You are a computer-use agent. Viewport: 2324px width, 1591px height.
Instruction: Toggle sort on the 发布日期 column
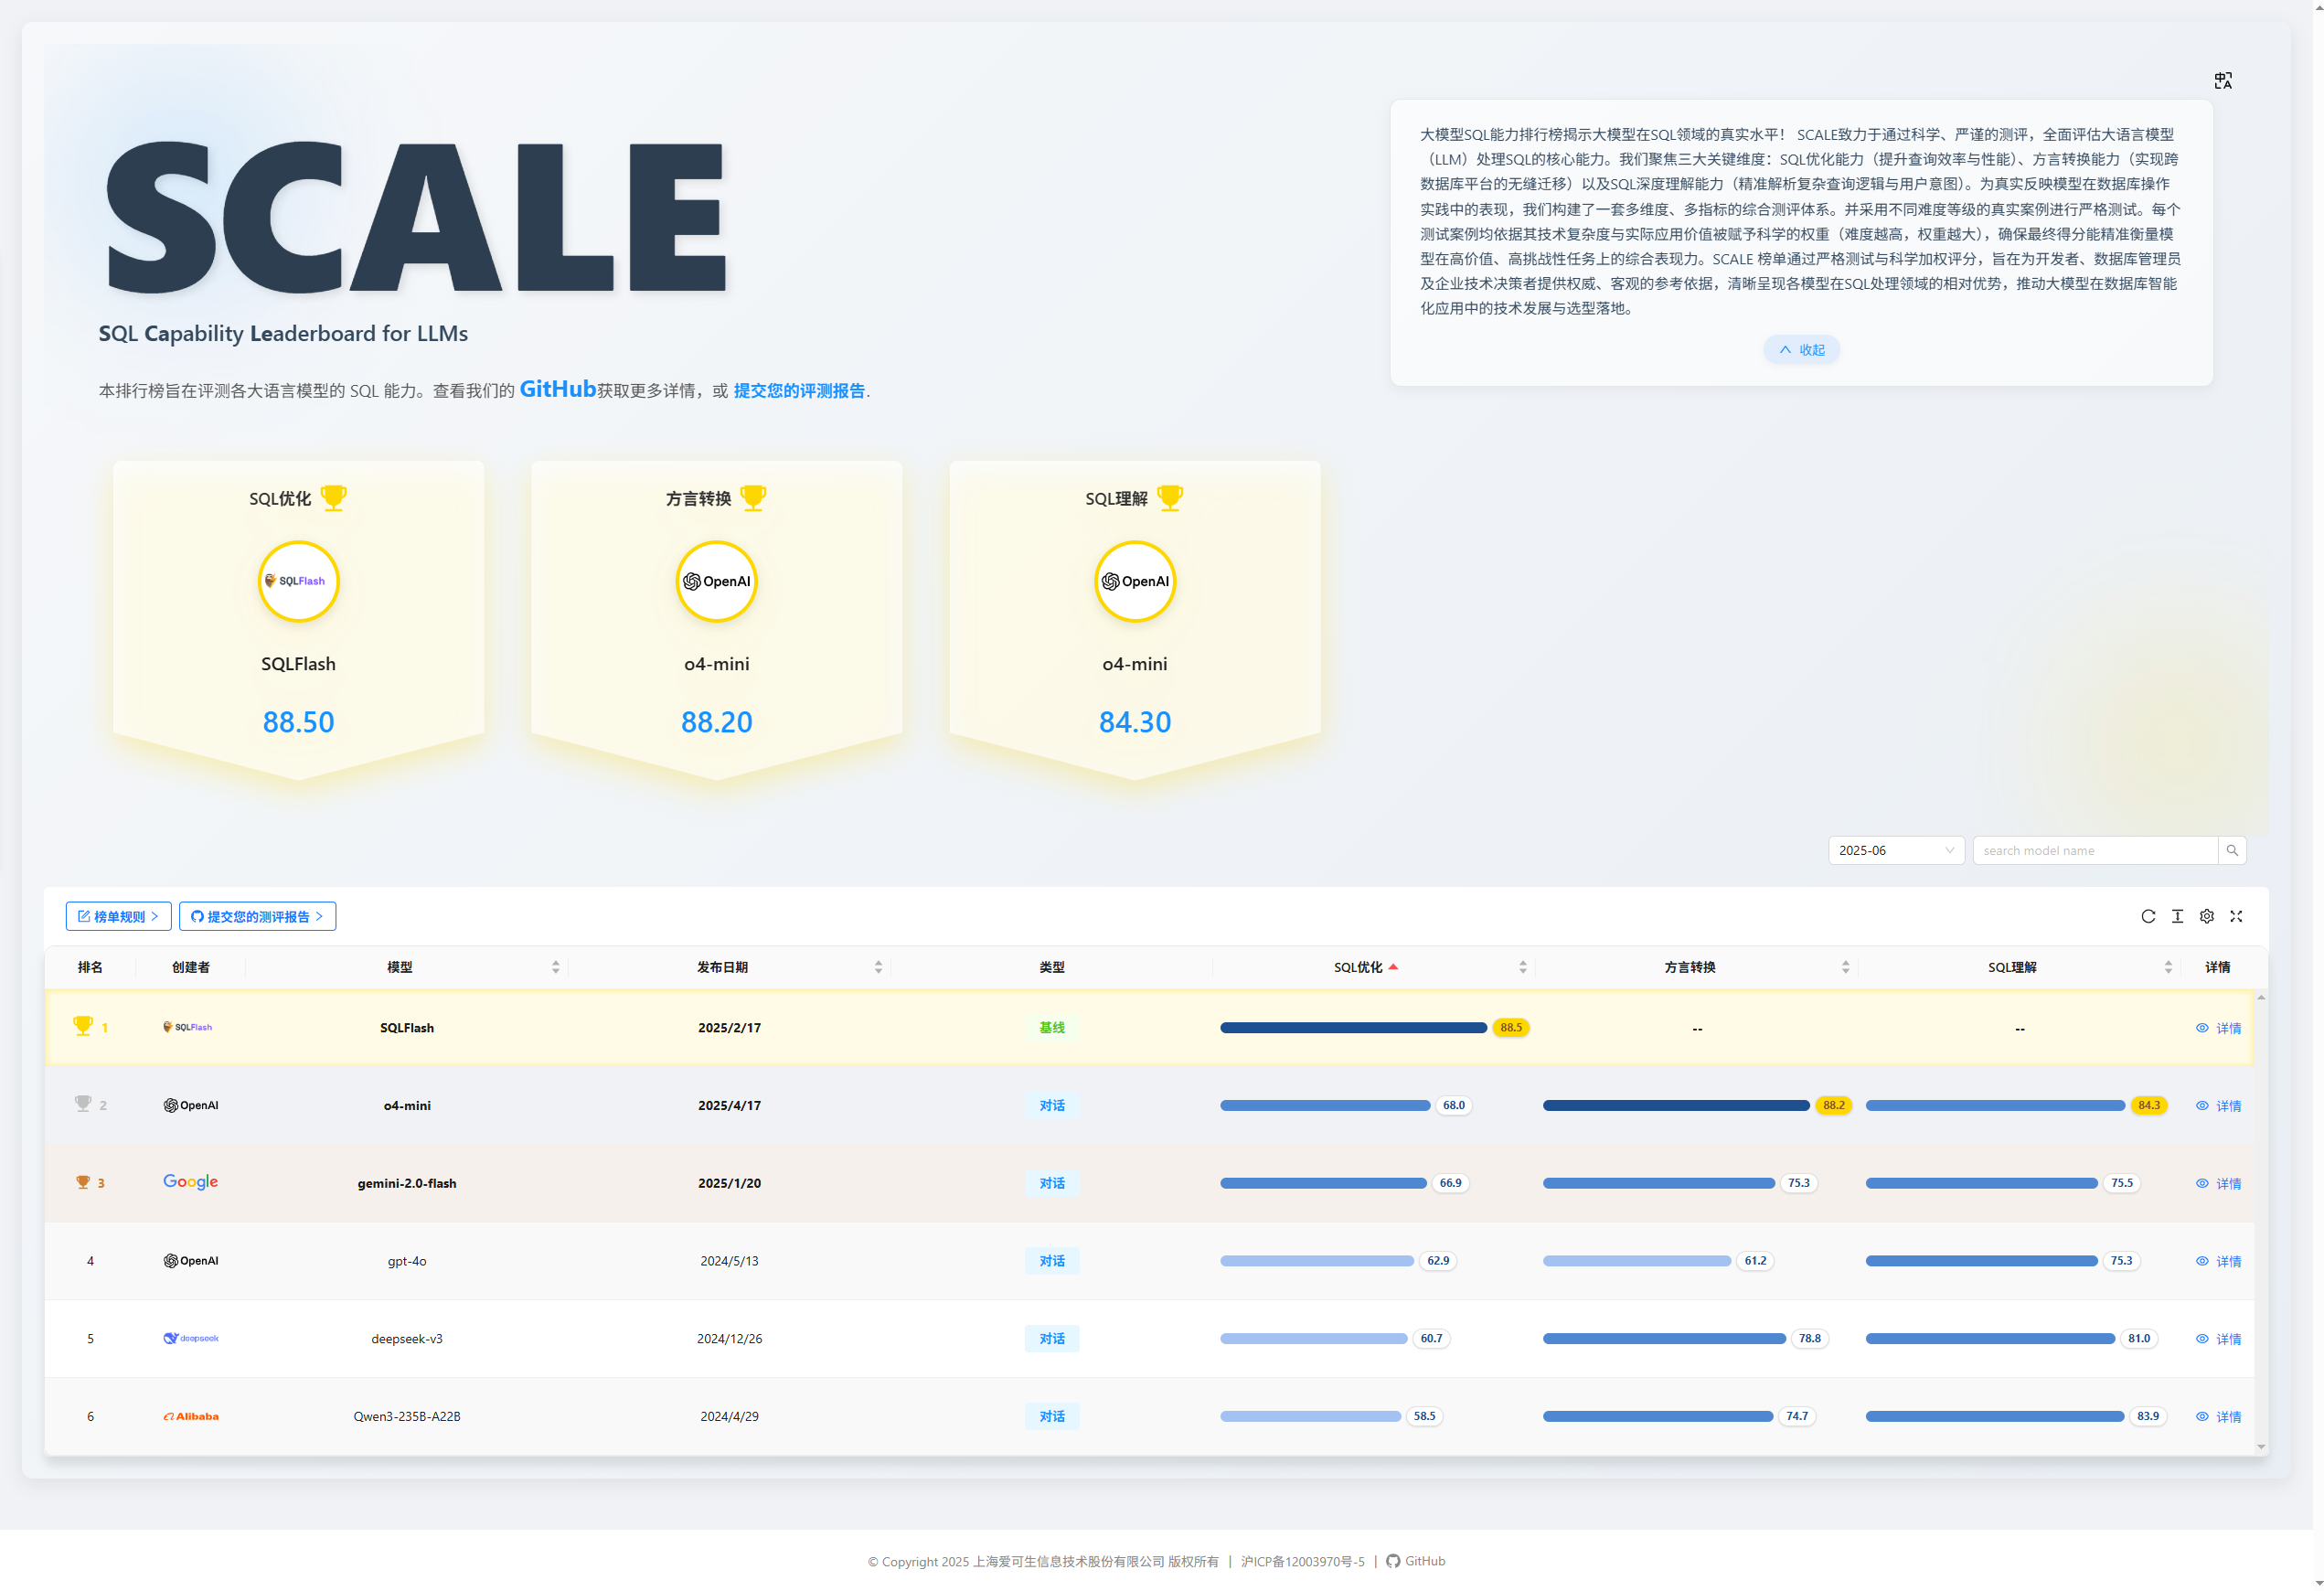tap(879, 966)
